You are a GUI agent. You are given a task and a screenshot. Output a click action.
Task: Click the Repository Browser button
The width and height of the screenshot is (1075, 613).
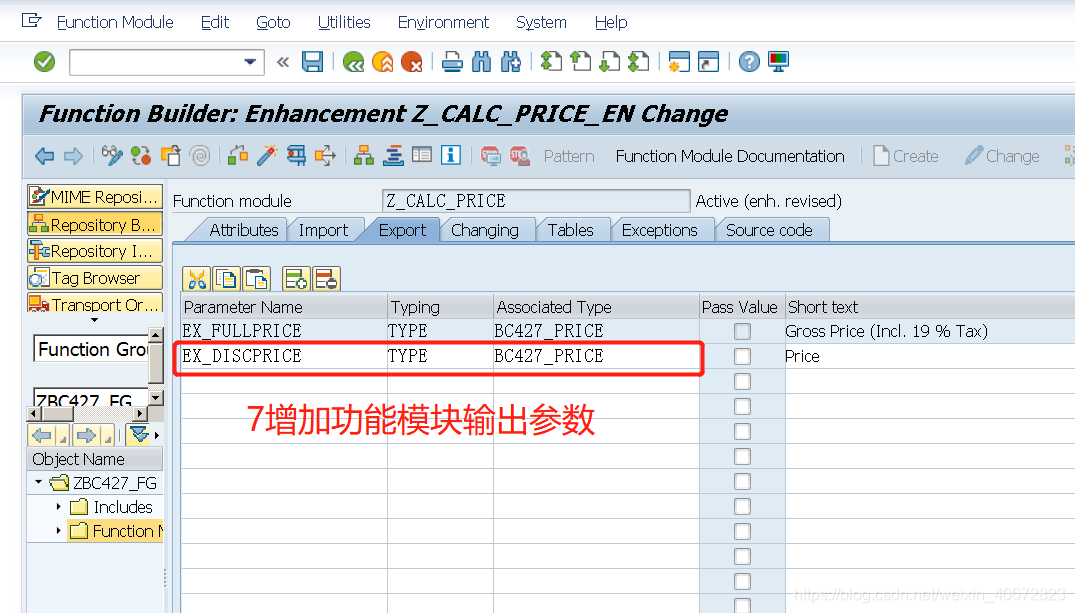[x=95, y=224]
